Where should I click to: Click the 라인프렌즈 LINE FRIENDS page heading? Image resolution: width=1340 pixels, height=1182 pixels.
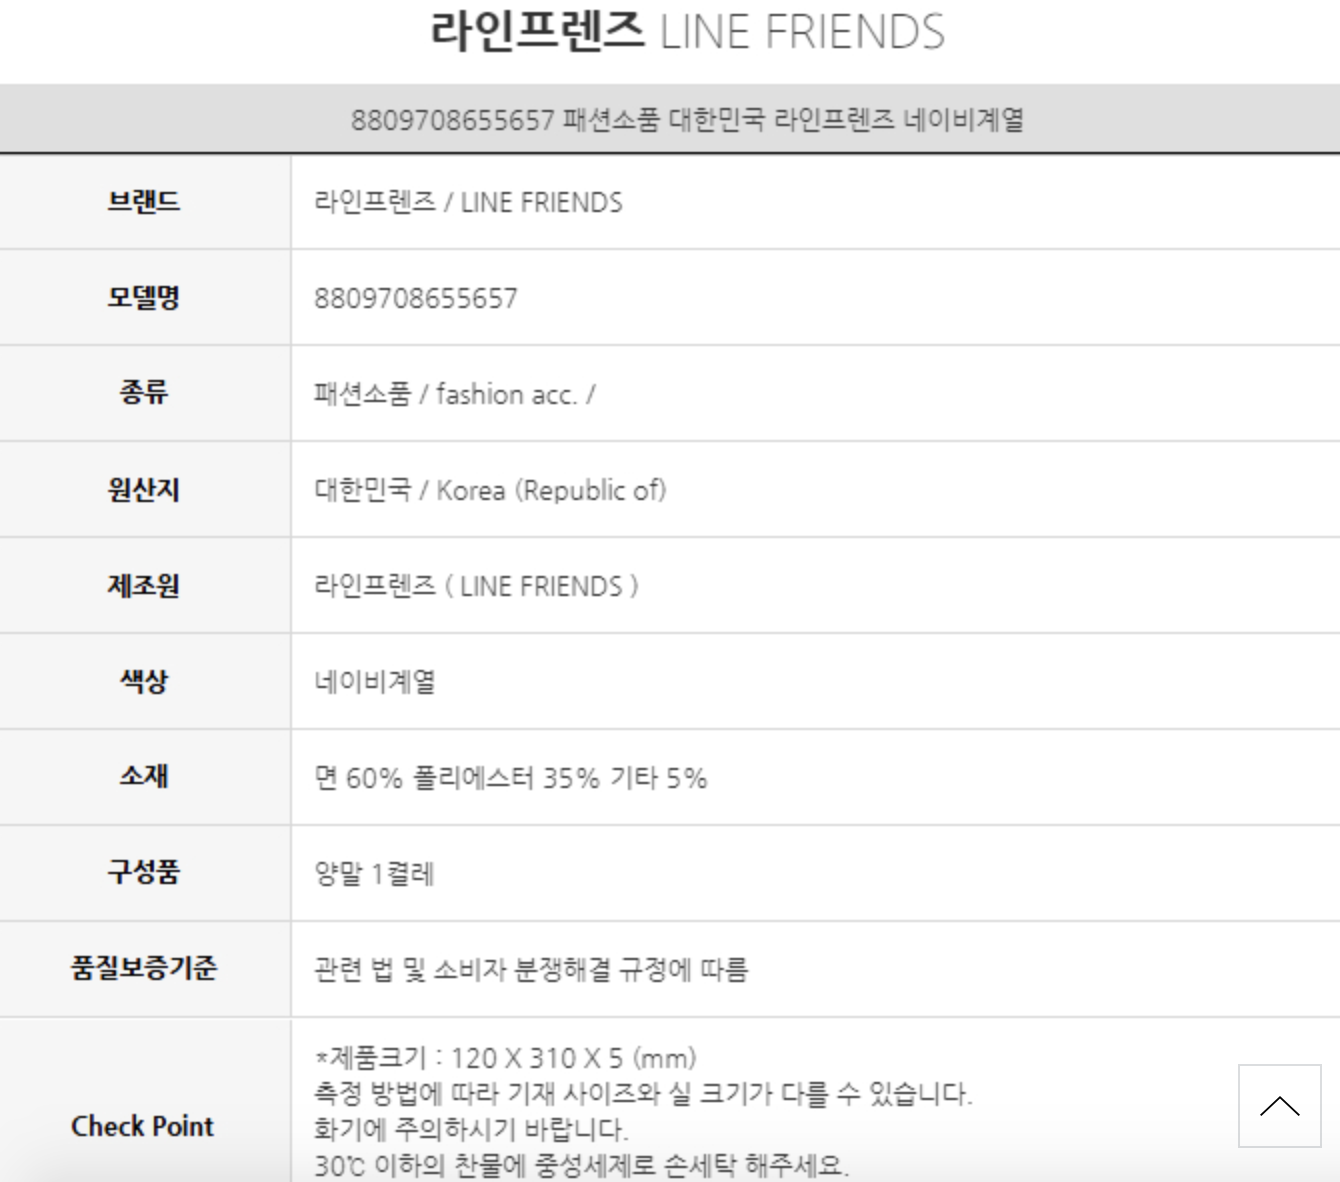pos(687,32)
